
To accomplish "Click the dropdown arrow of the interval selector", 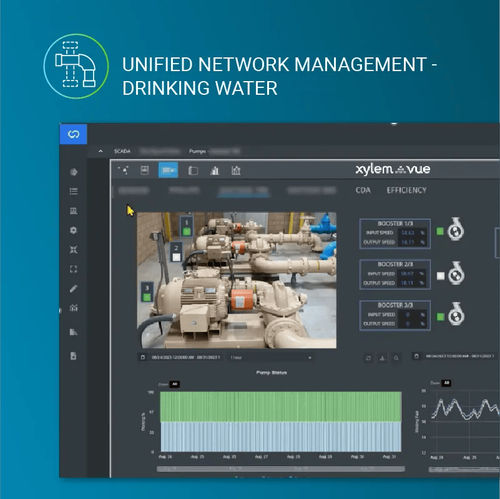I will point(310,358).
